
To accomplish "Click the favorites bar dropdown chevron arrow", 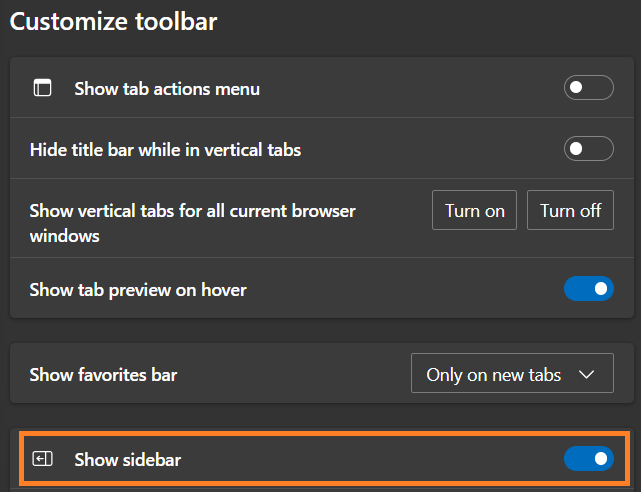I will click(x=587, y=375).
